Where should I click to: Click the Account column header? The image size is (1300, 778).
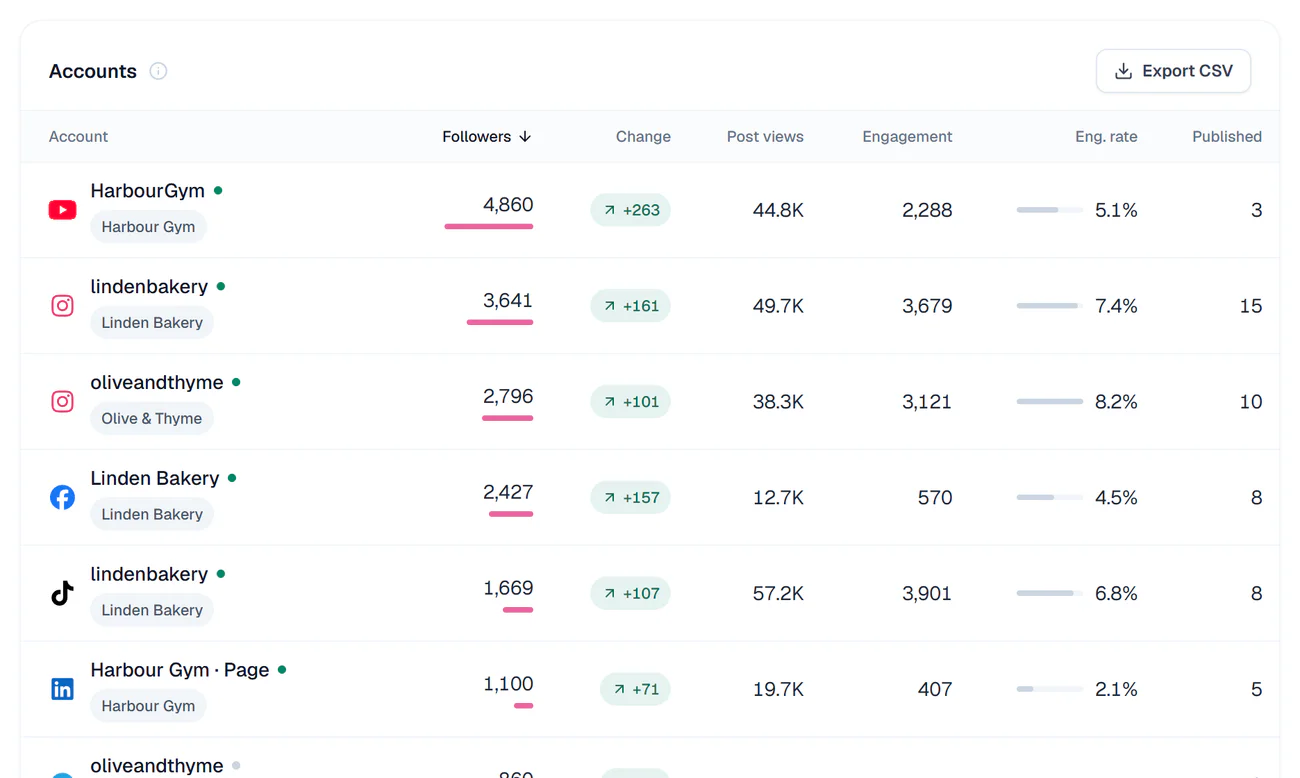78,137
